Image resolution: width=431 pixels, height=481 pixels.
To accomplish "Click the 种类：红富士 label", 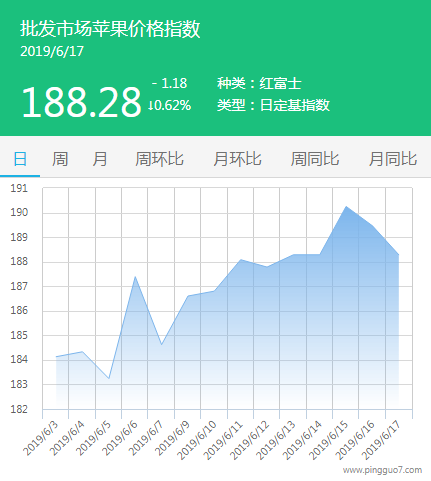I will (259, 83).
